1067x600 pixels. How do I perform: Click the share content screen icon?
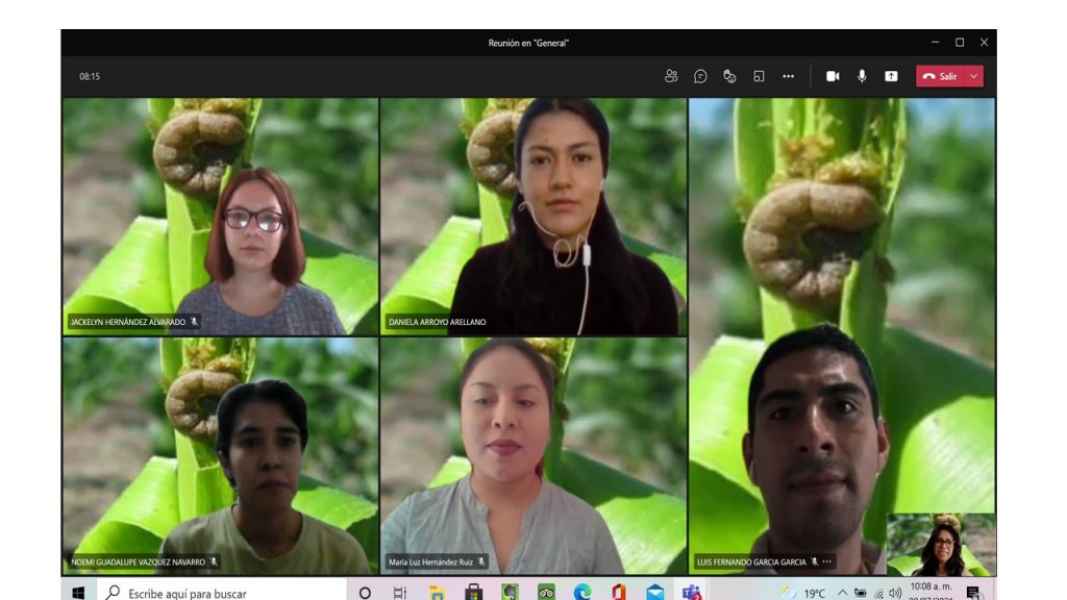click(x=890, y=76)
